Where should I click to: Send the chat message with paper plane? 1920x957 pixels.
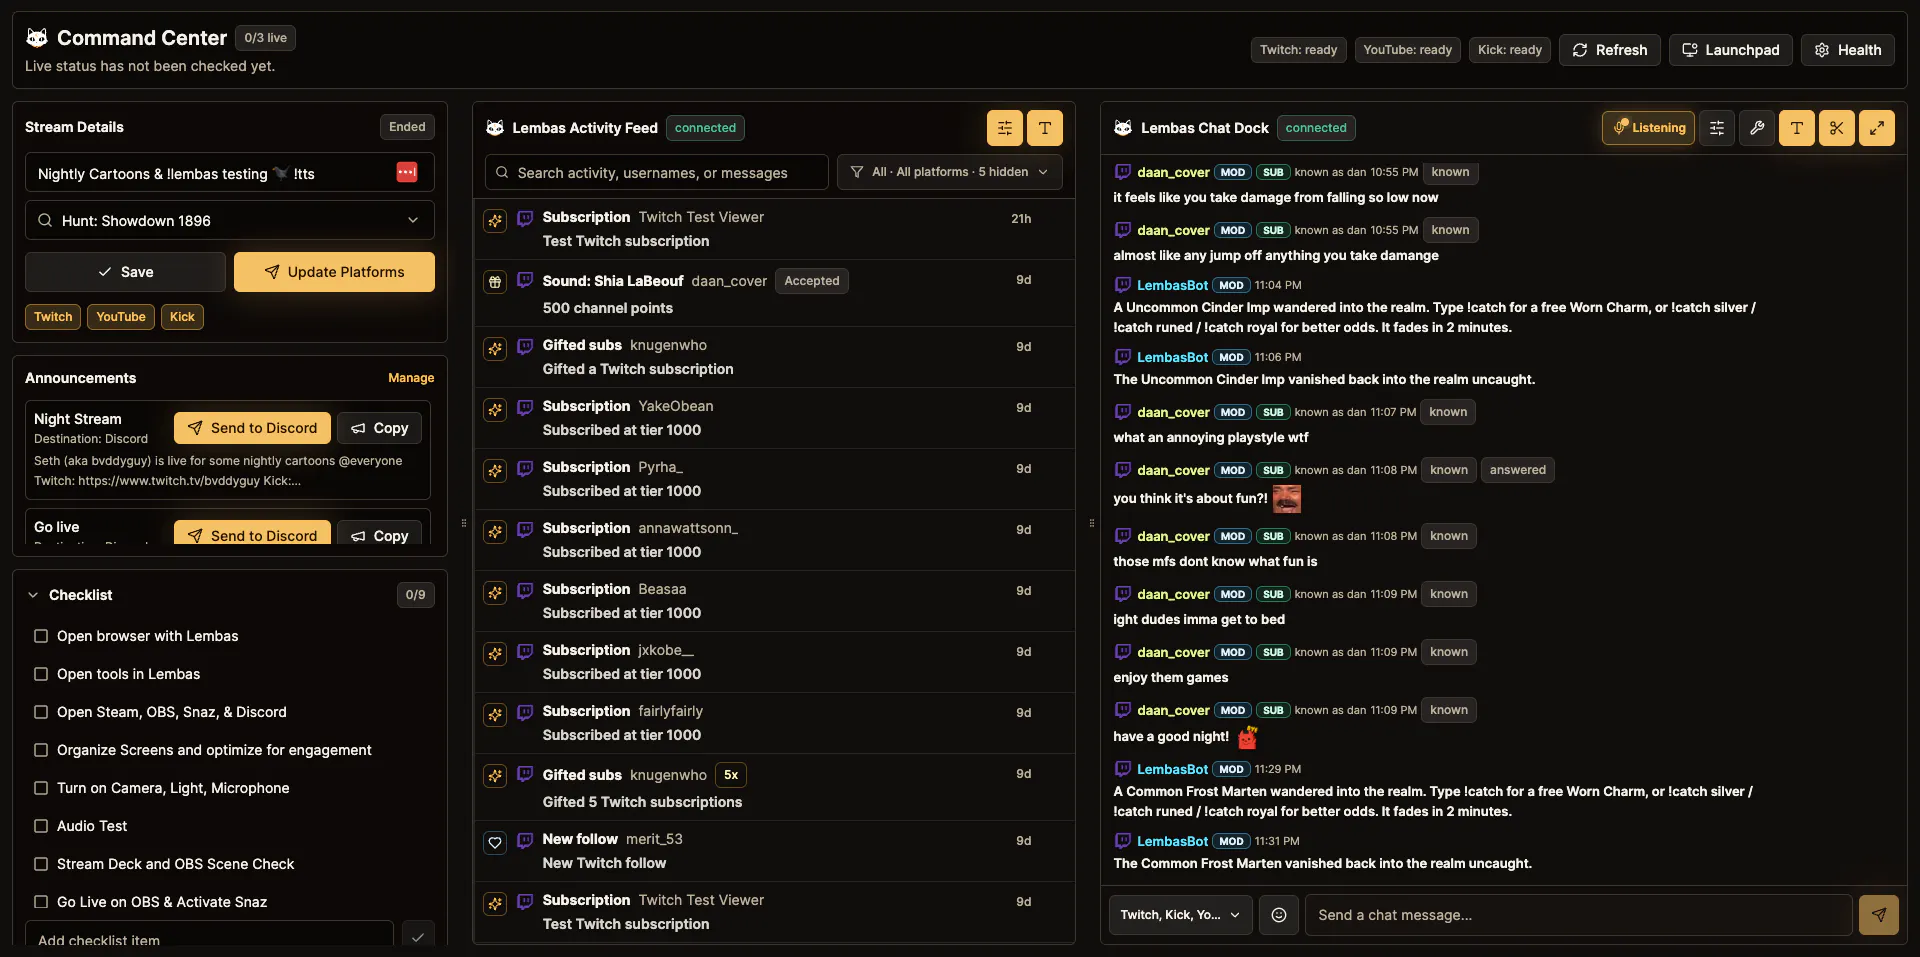(x=1878, y=915)
